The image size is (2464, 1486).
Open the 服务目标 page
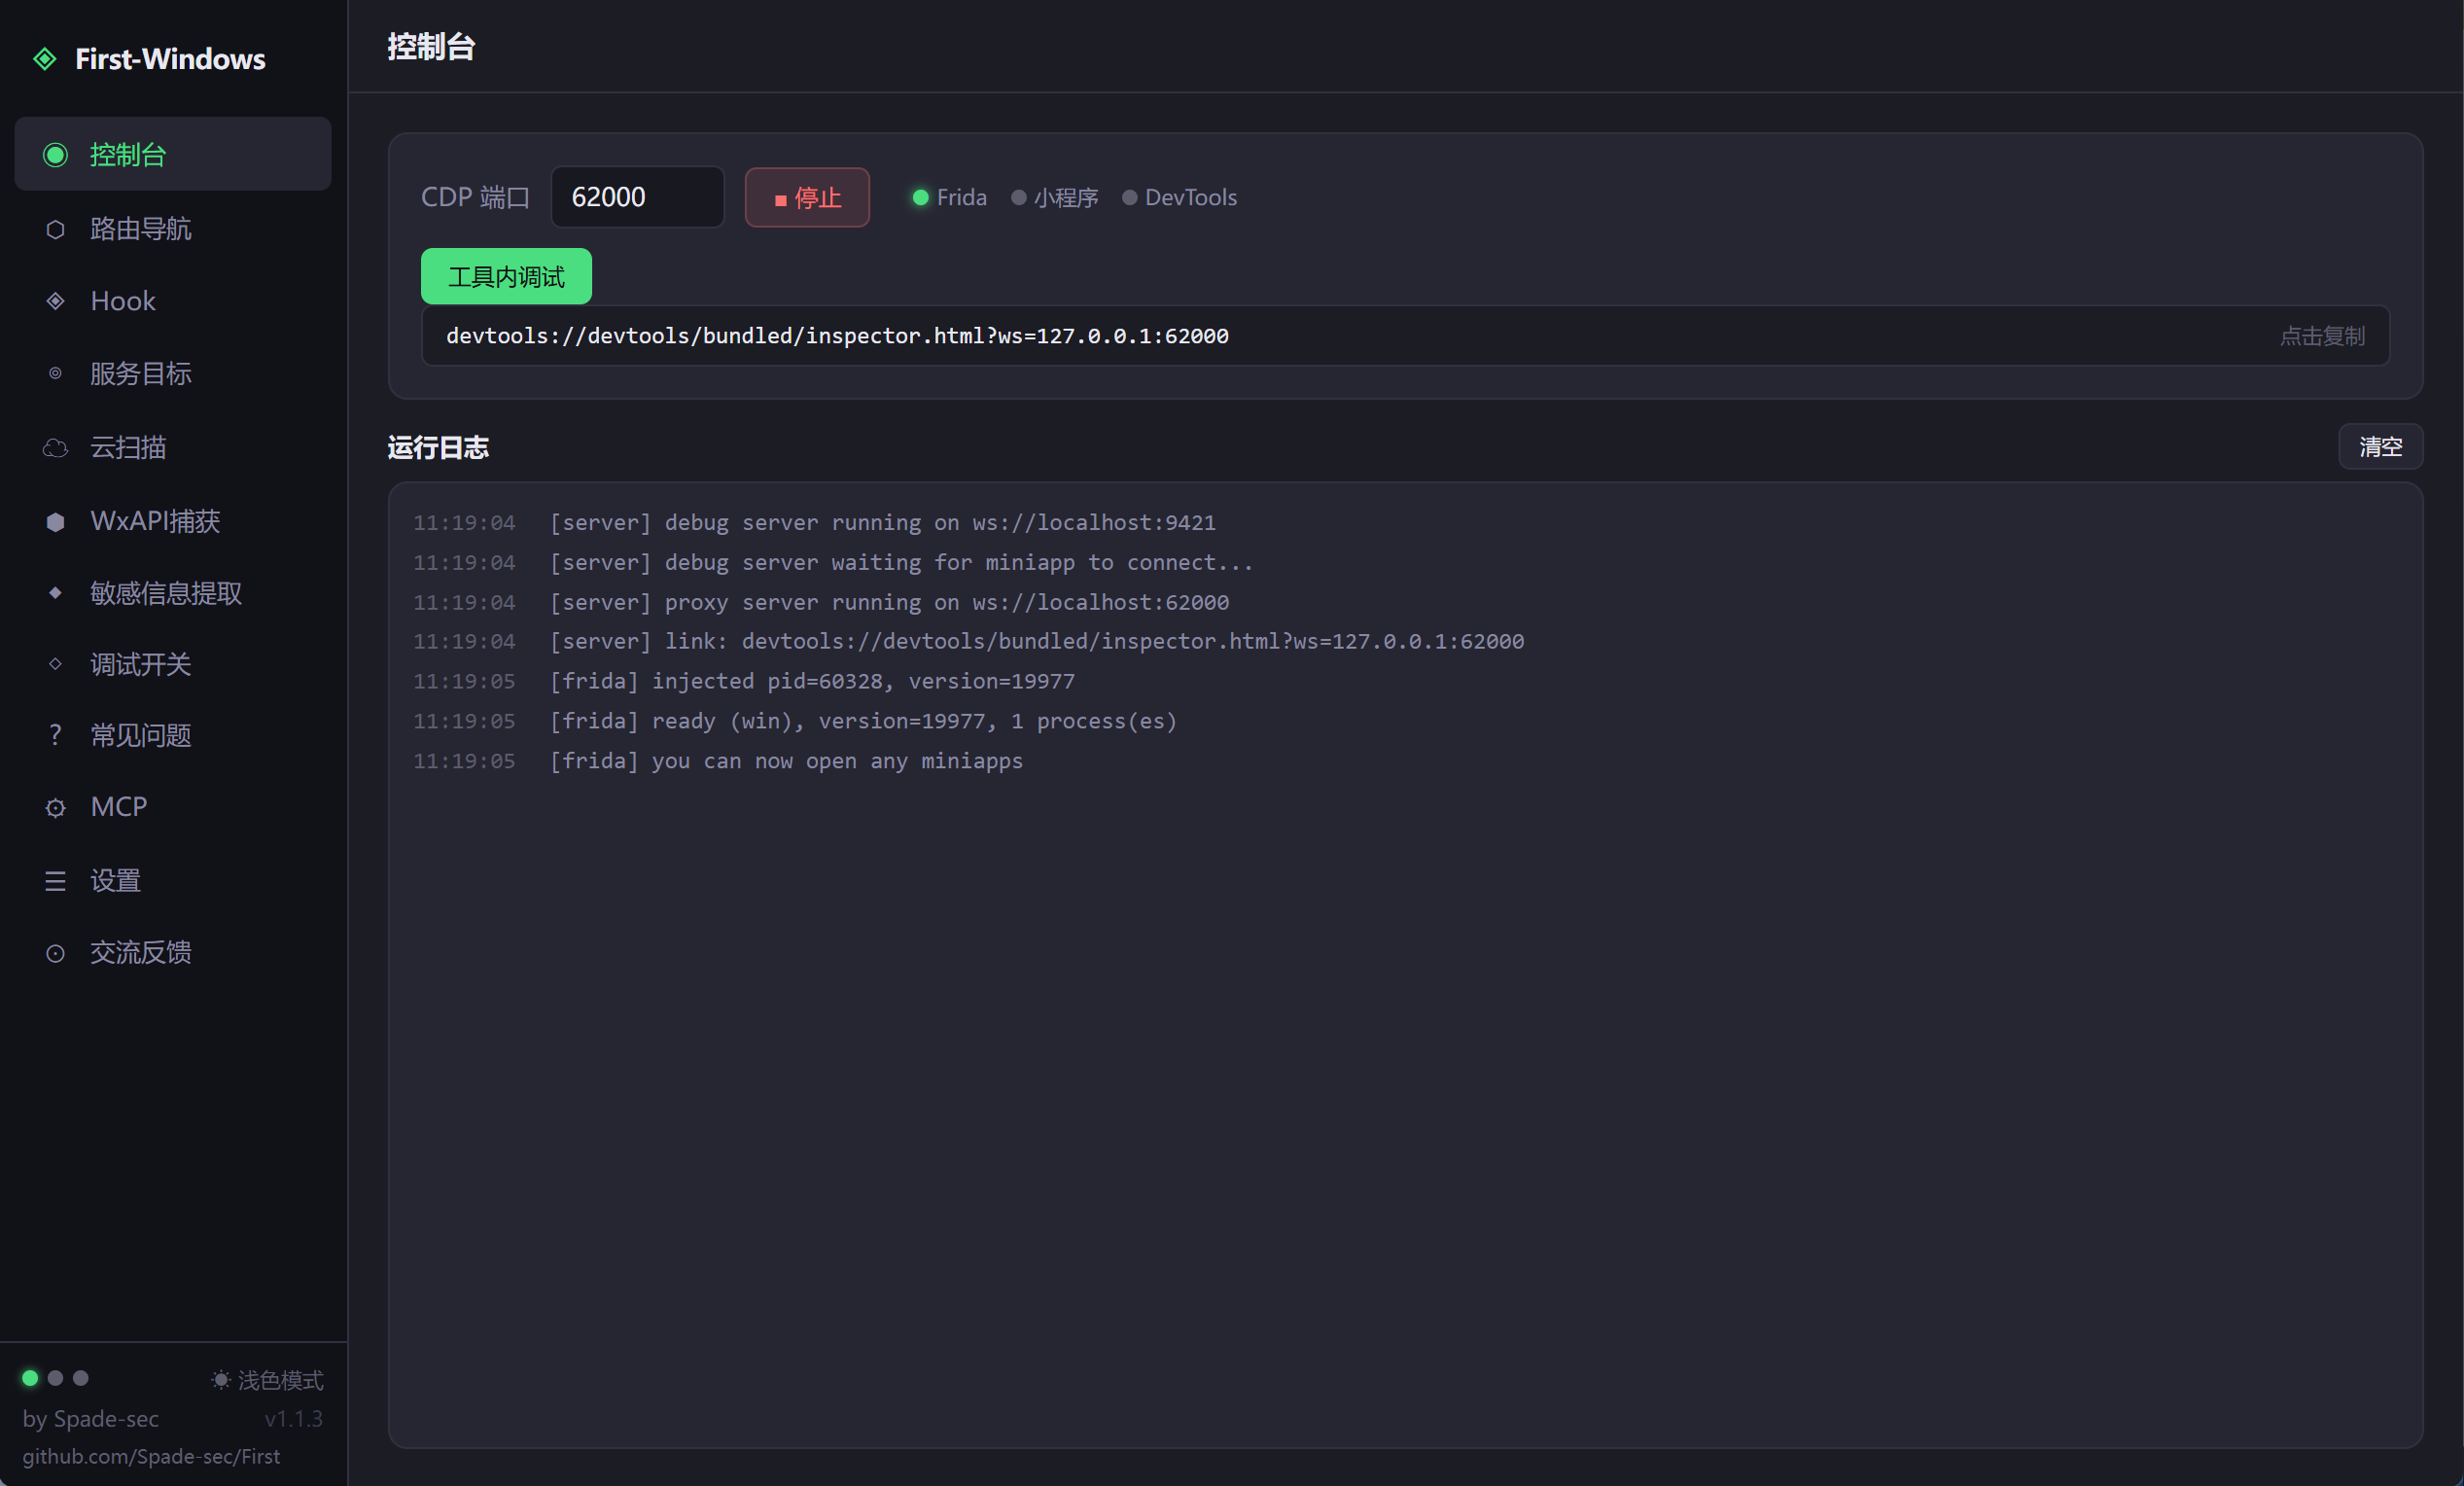pyautogui.click(x=173, y=374)
